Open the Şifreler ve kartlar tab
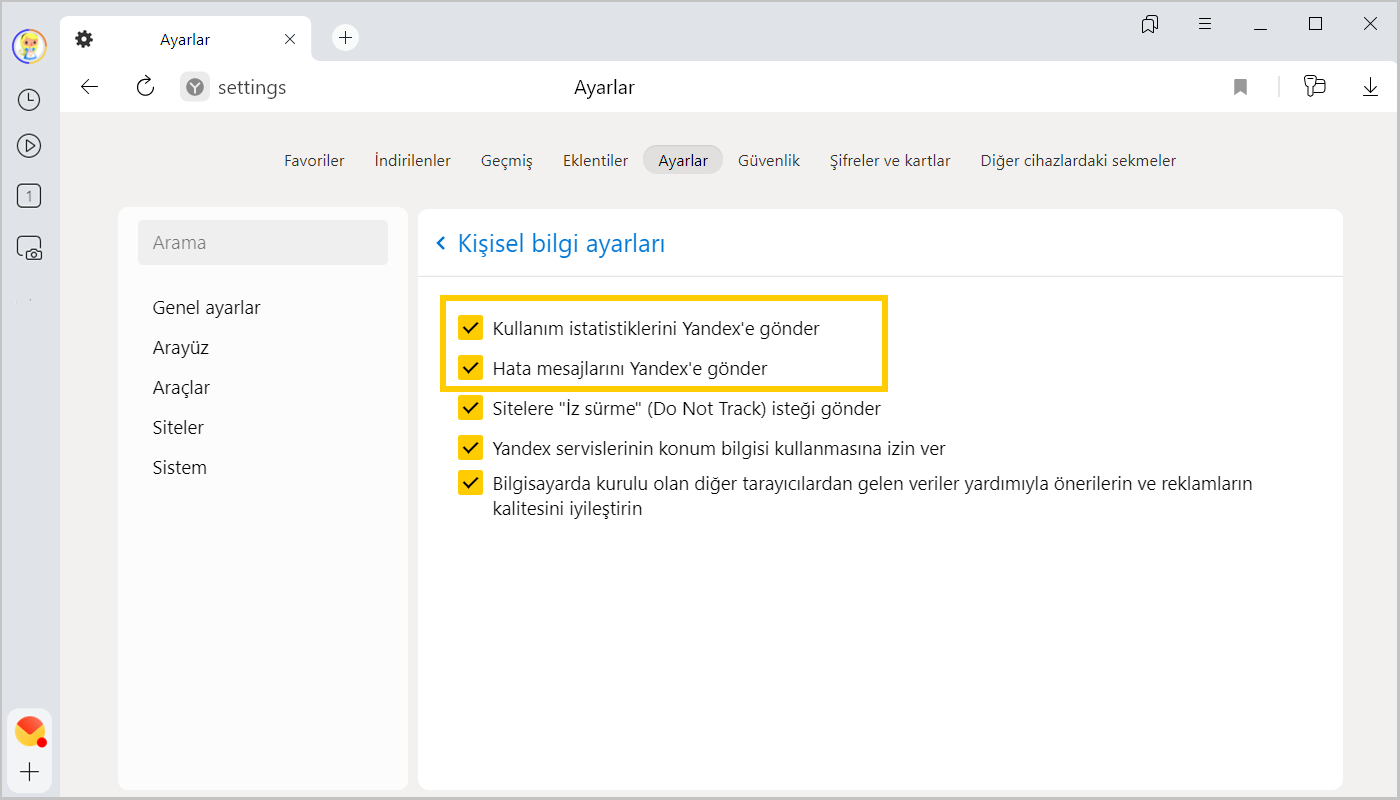 [890, 160]
